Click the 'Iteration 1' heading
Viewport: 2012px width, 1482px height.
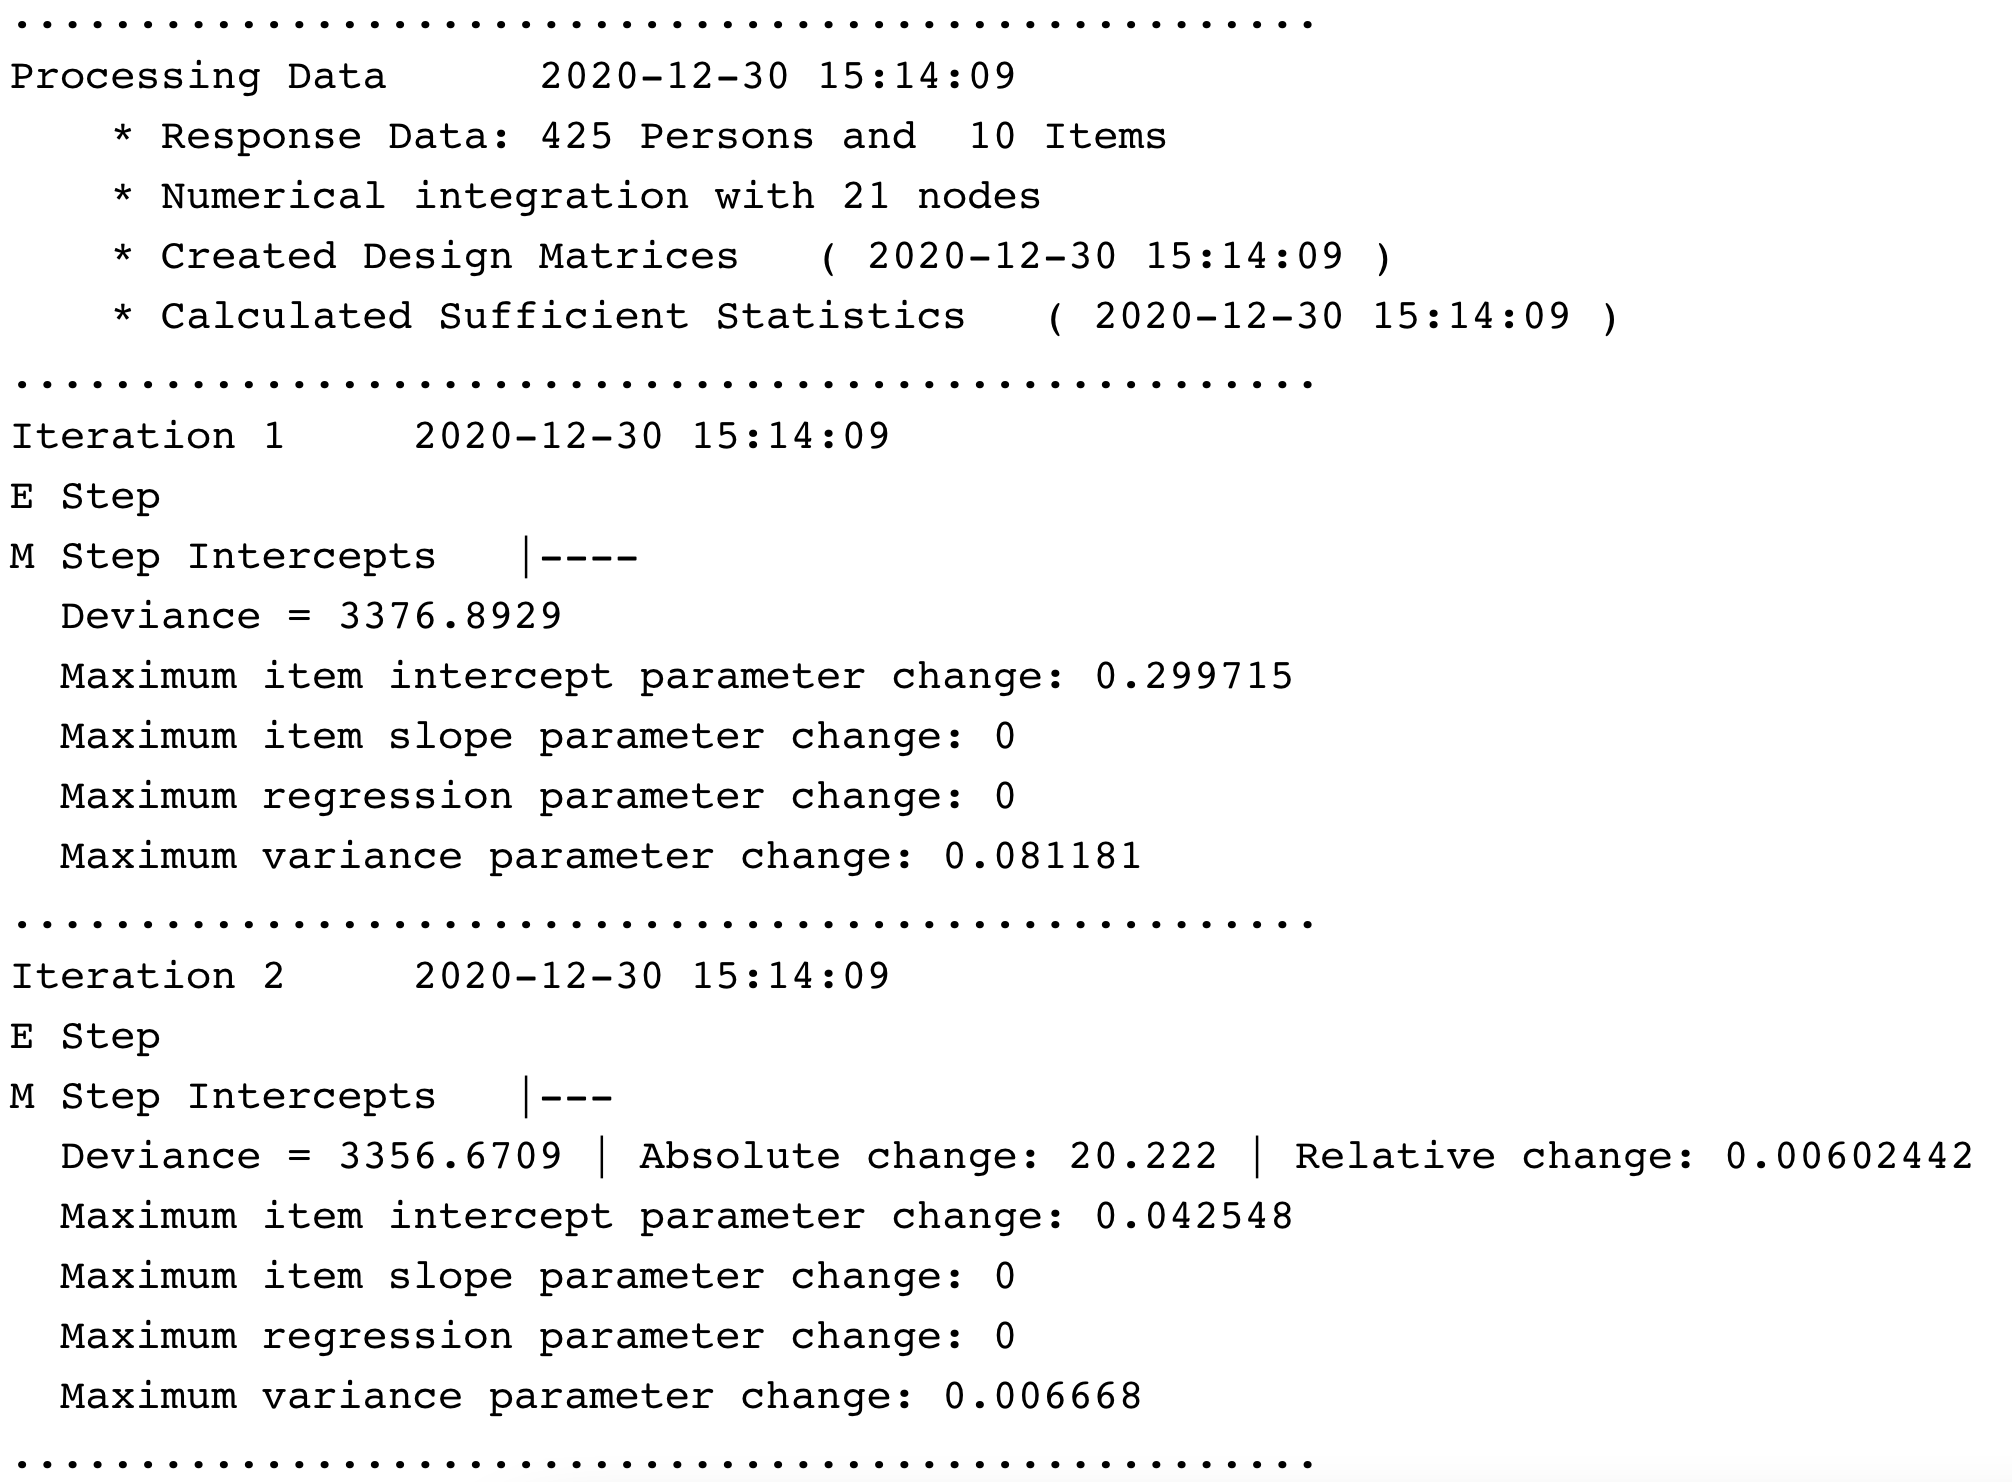click(148, 437)
